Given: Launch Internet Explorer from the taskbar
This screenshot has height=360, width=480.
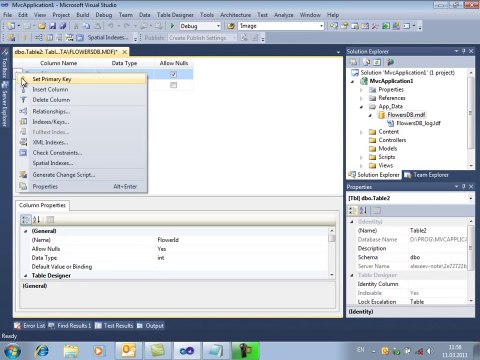Looking at the screenshot, I should [x=42, y=351].
